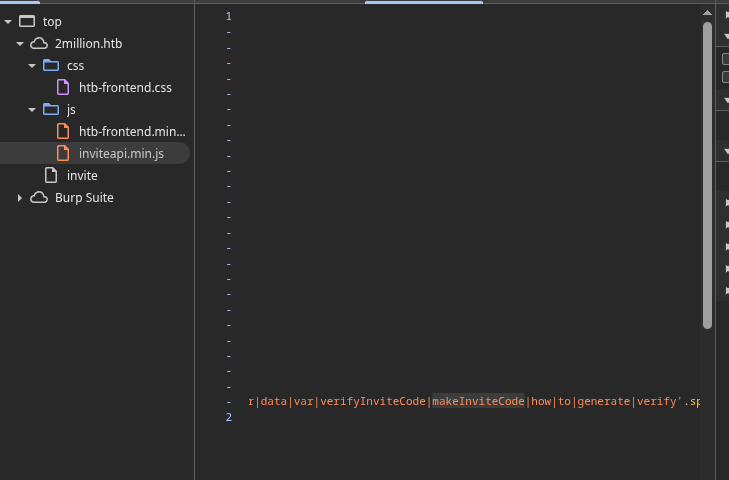Select the top label in the tree

click(x=52, y=22)
